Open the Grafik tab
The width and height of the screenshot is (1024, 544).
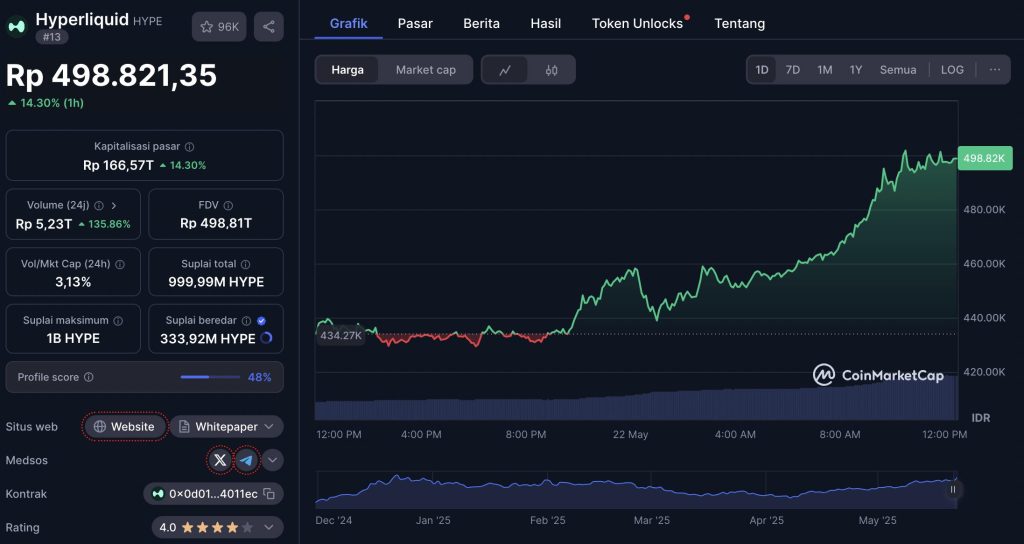coord(349,24)
